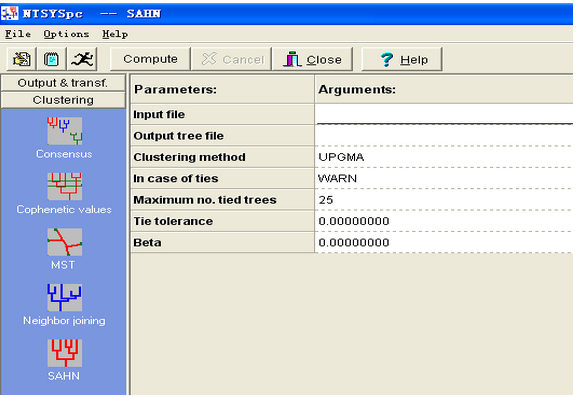580x398 pixels.
Task: Click the Cancel button
Action: pyautogui.click(x=232, y=59)
